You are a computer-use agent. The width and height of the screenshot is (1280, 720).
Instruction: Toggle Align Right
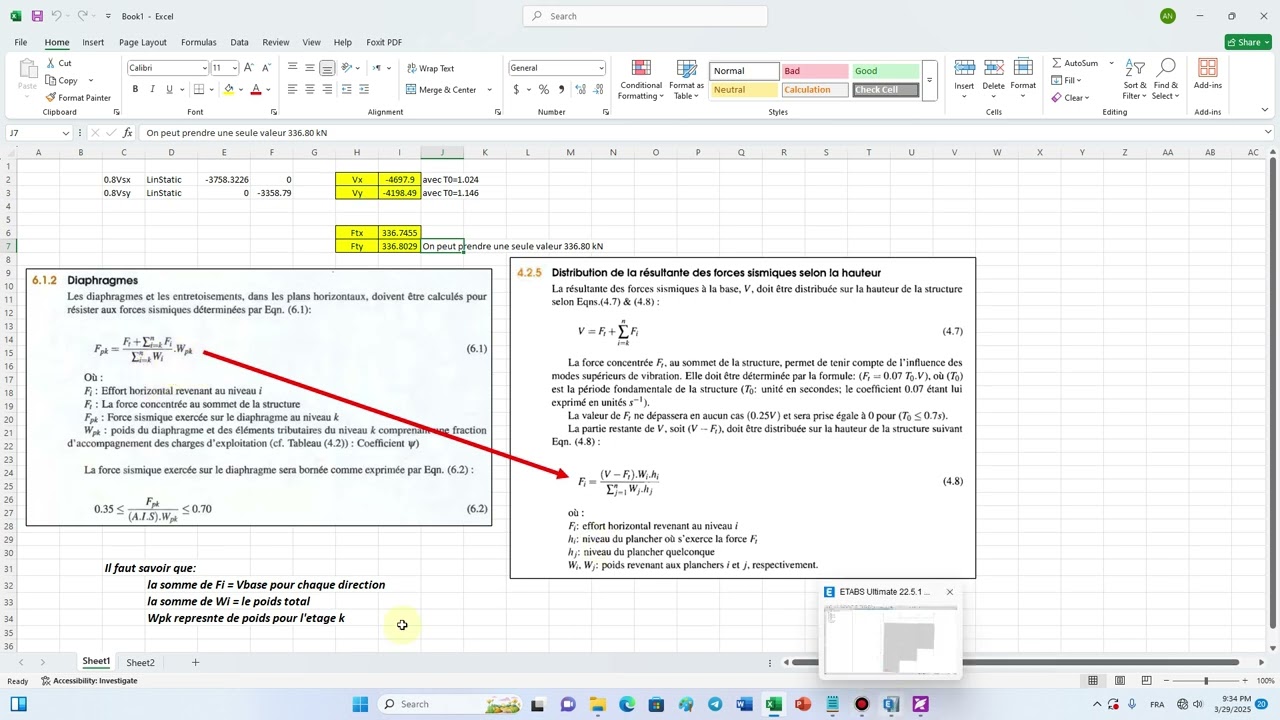[x=327, y=89]
